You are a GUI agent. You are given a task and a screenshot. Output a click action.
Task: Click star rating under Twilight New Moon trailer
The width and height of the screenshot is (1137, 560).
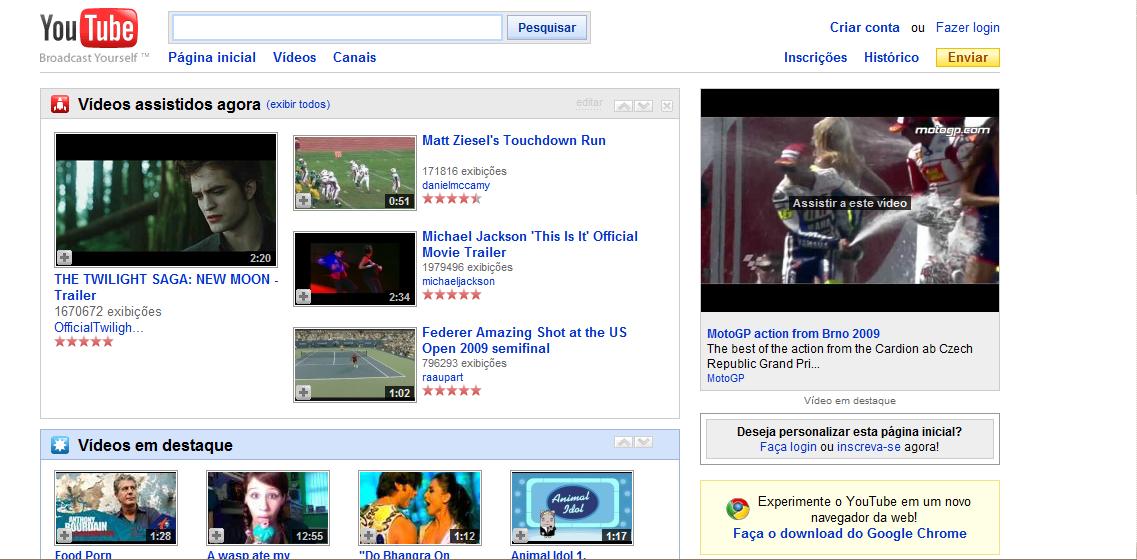click(x=84, y=342)
